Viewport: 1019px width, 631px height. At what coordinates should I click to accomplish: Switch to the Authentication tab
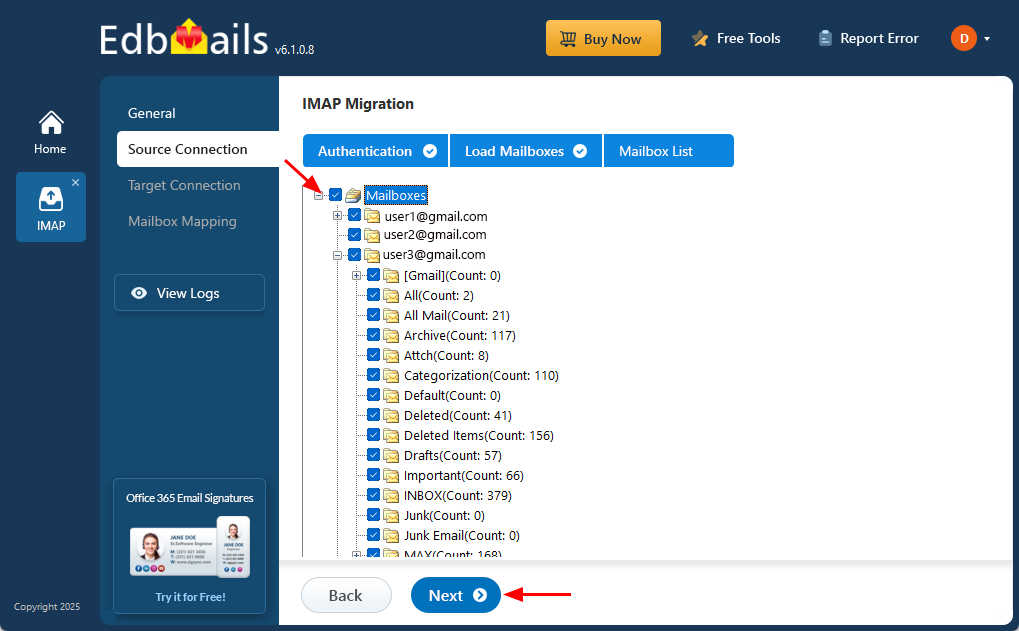pyautogui.click(x=376, y=151)
